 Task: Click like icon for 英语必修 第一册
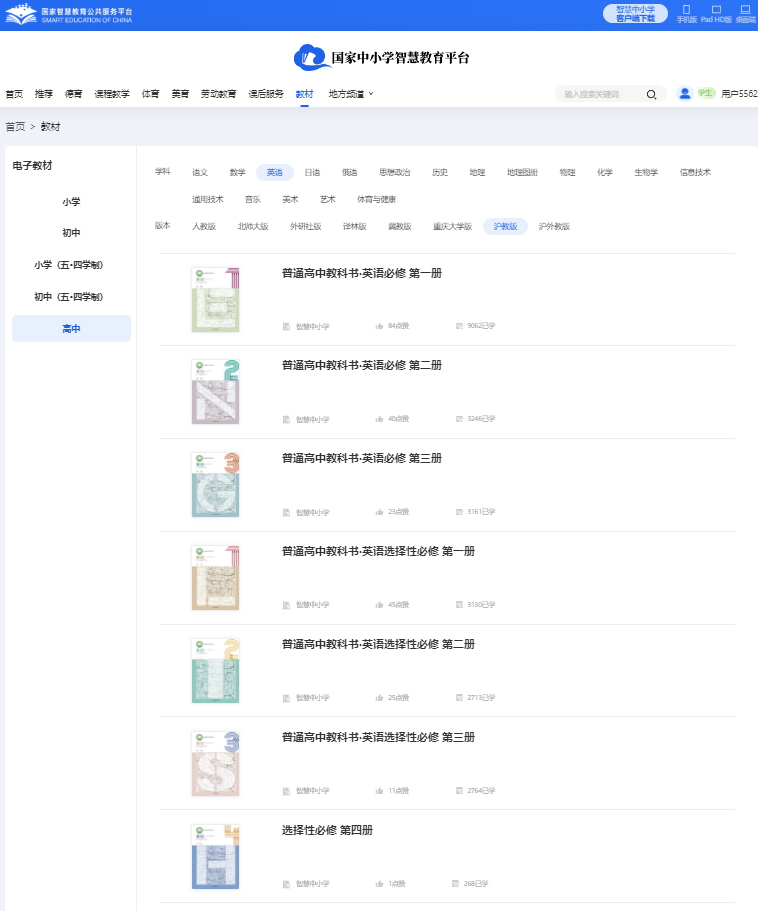tap(380, 326)
